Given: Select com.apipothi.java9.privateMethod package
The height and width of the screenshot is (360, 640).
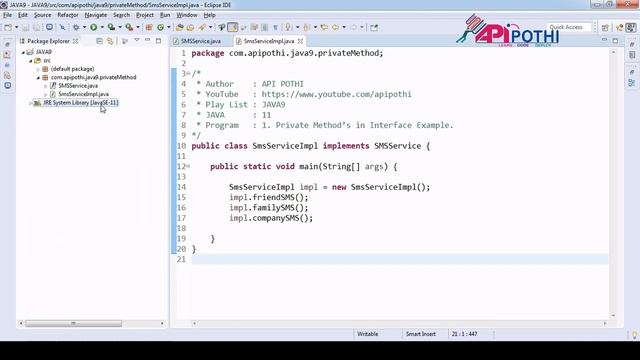Looking at the screenshot, I should pos(93,77).
